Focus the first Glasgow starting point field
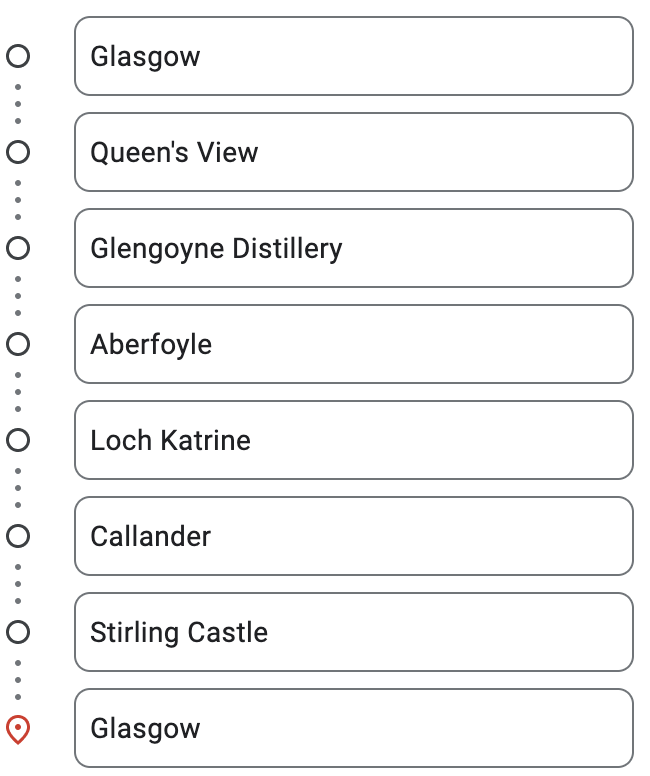 354,56
